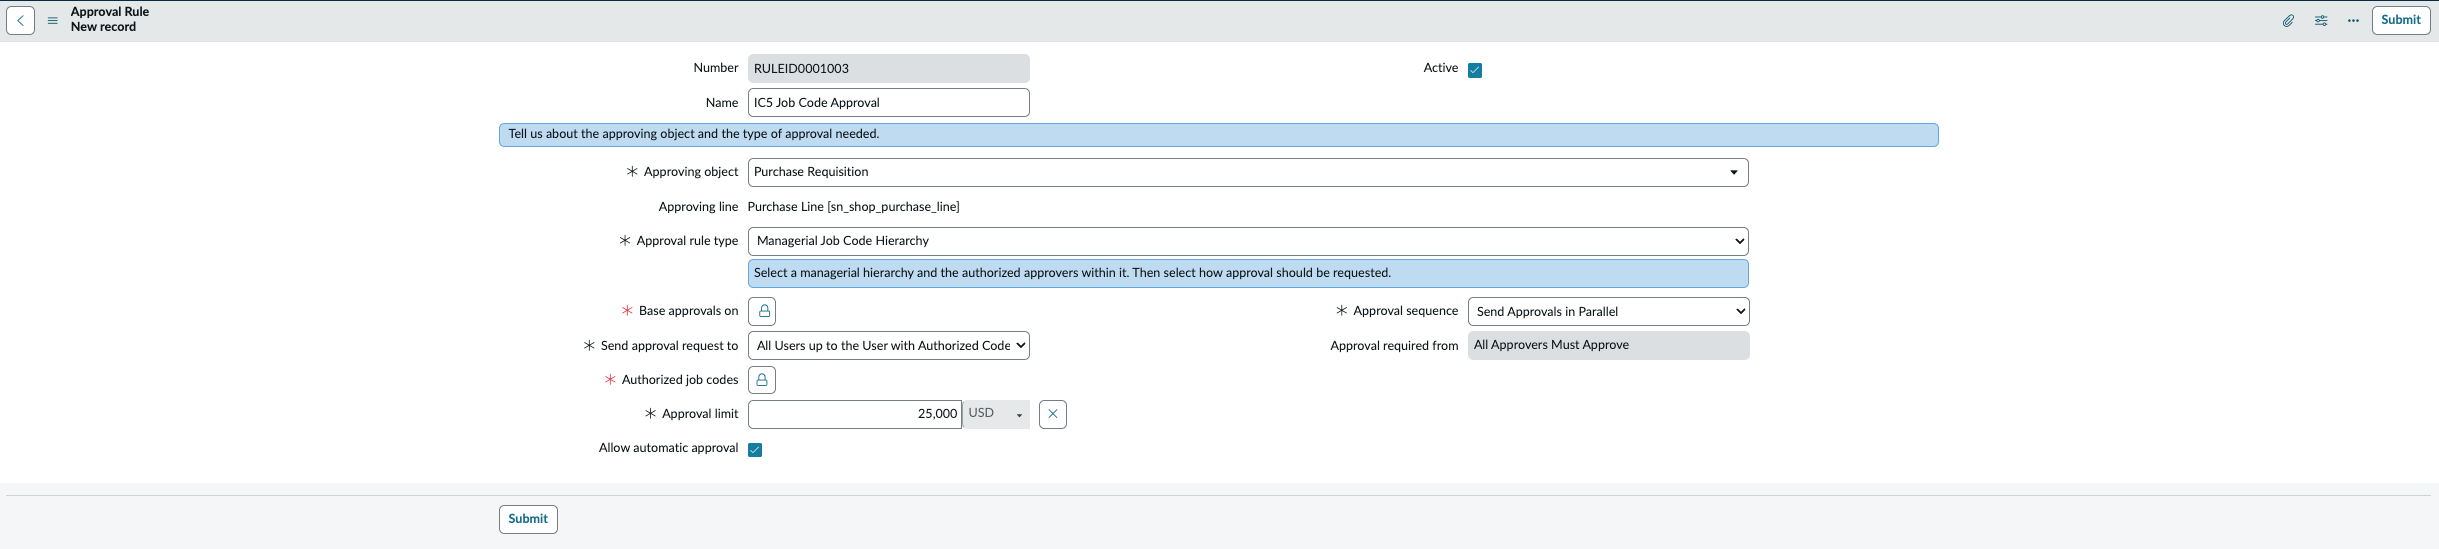Click the Approval required from field

[1609, 345]
